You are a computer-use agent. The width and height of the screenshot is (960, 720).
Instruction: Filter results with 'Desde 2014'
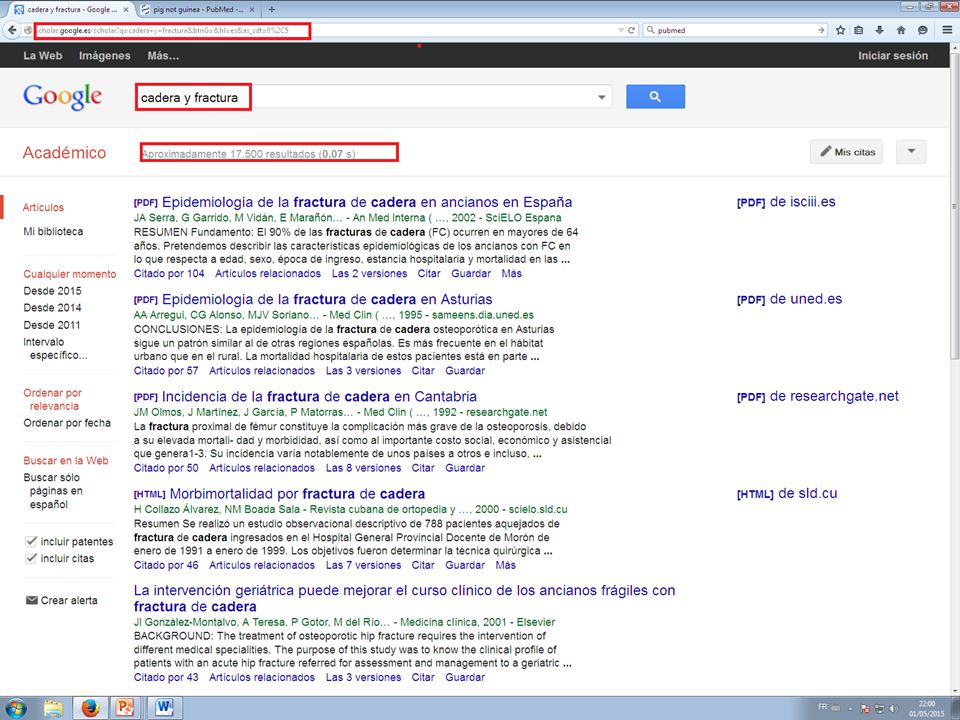[52, 307]
